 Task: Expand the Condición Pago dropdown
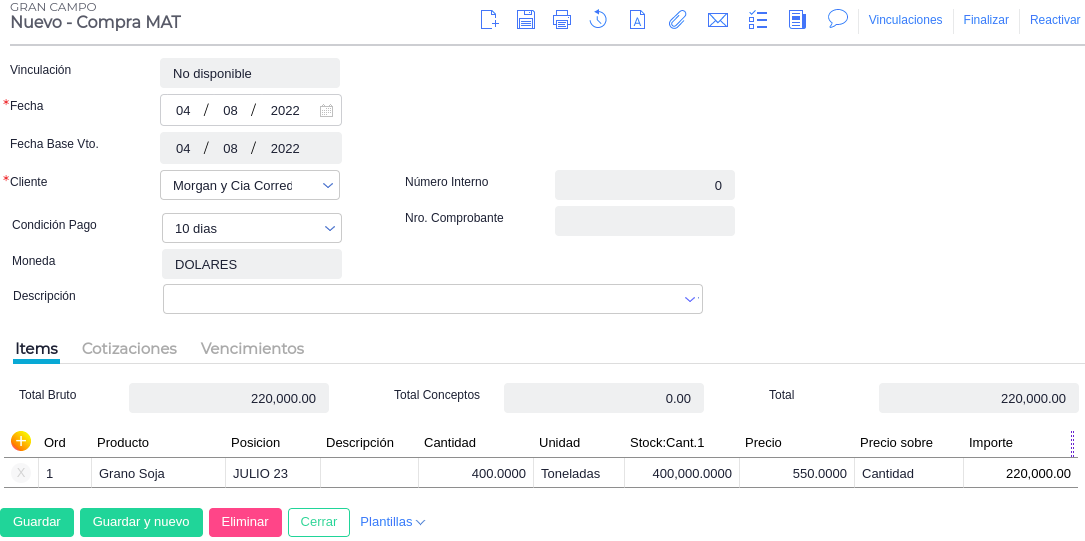point(330,229)
